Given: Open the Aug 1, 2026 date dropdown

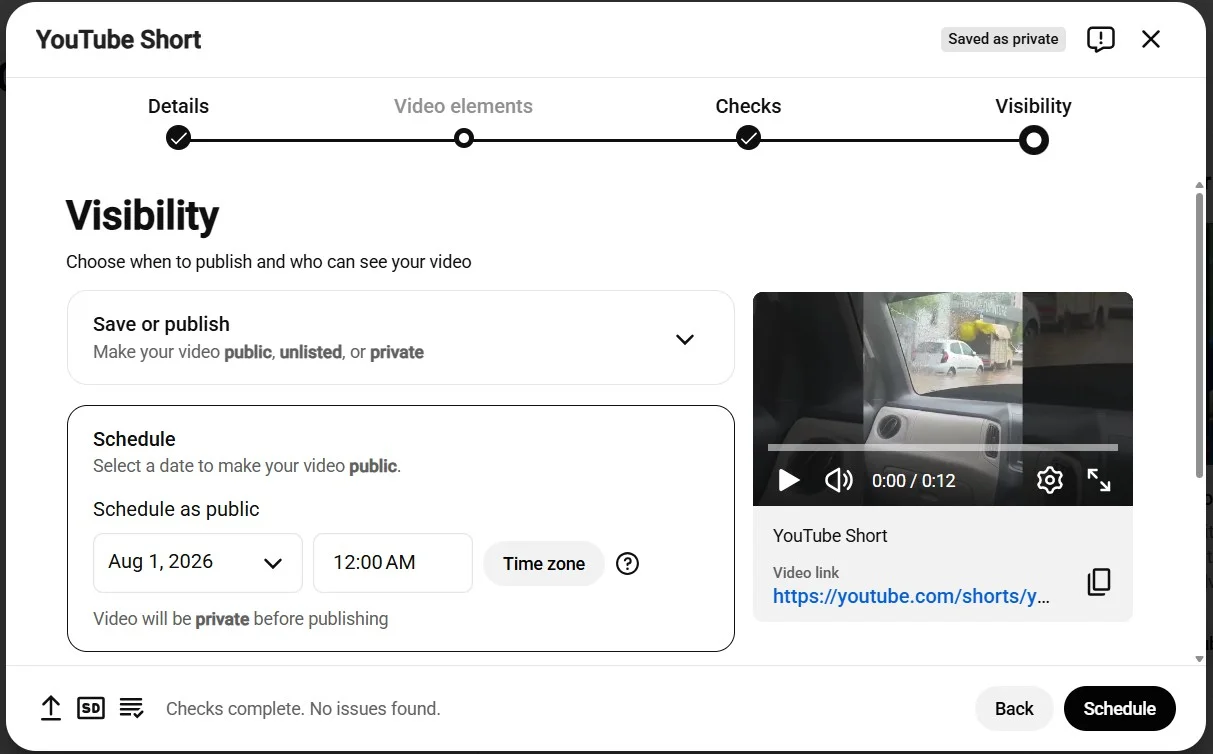Looking at the screenshot, I should pyautogui.click(x=198, y=562).
